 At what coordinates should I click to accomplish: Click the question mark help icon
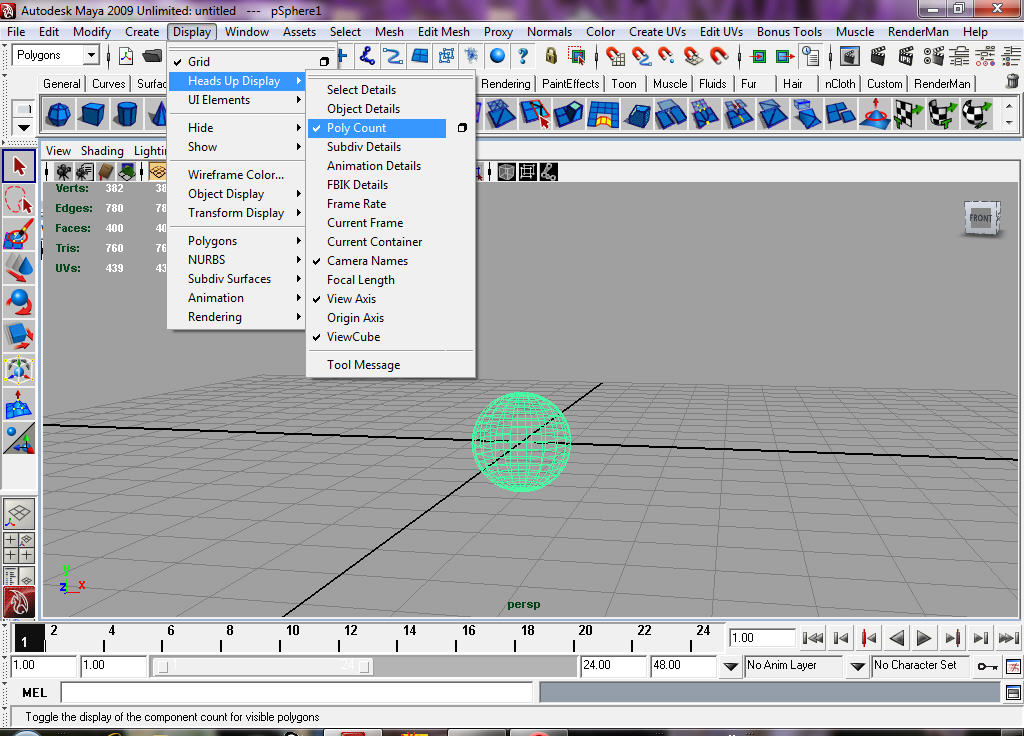[522, 56]
